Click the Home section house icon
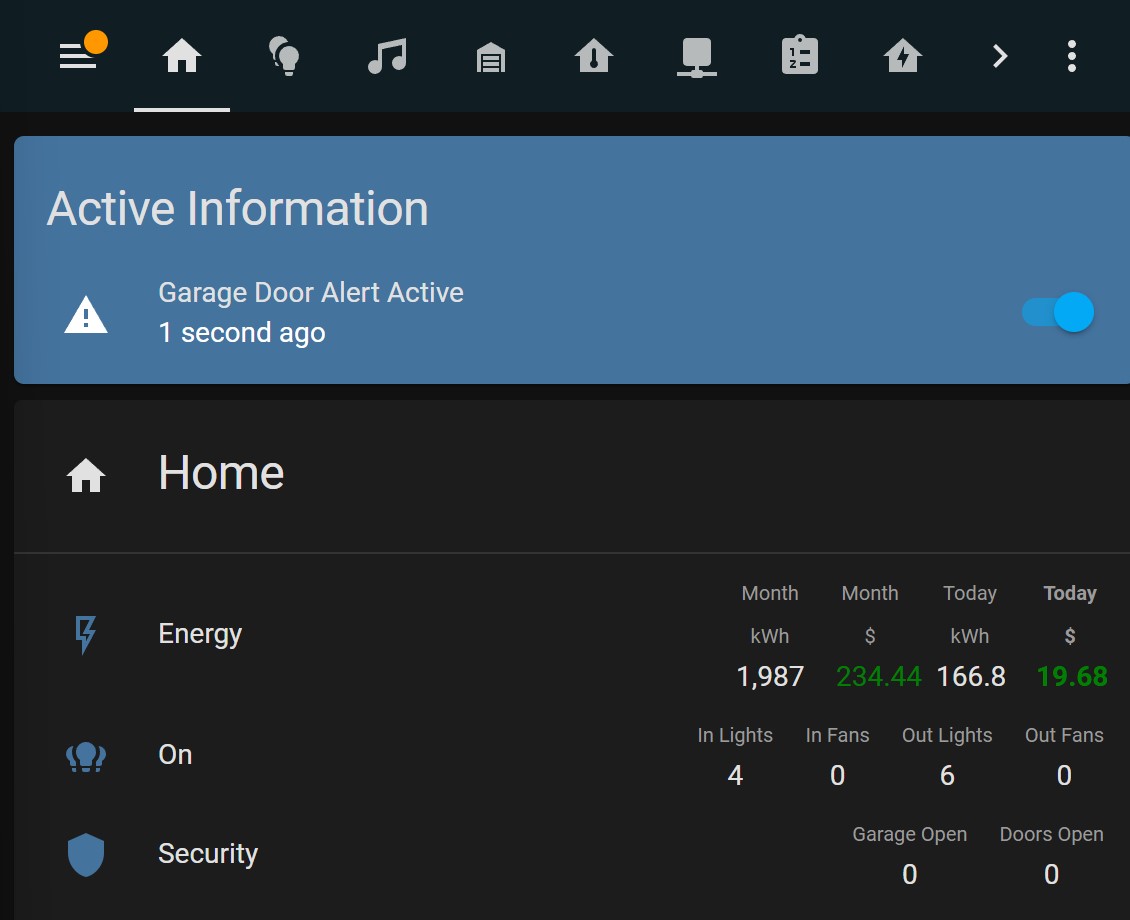The height and width of the screenshot is (920, 1130). [x=86, y=475]
